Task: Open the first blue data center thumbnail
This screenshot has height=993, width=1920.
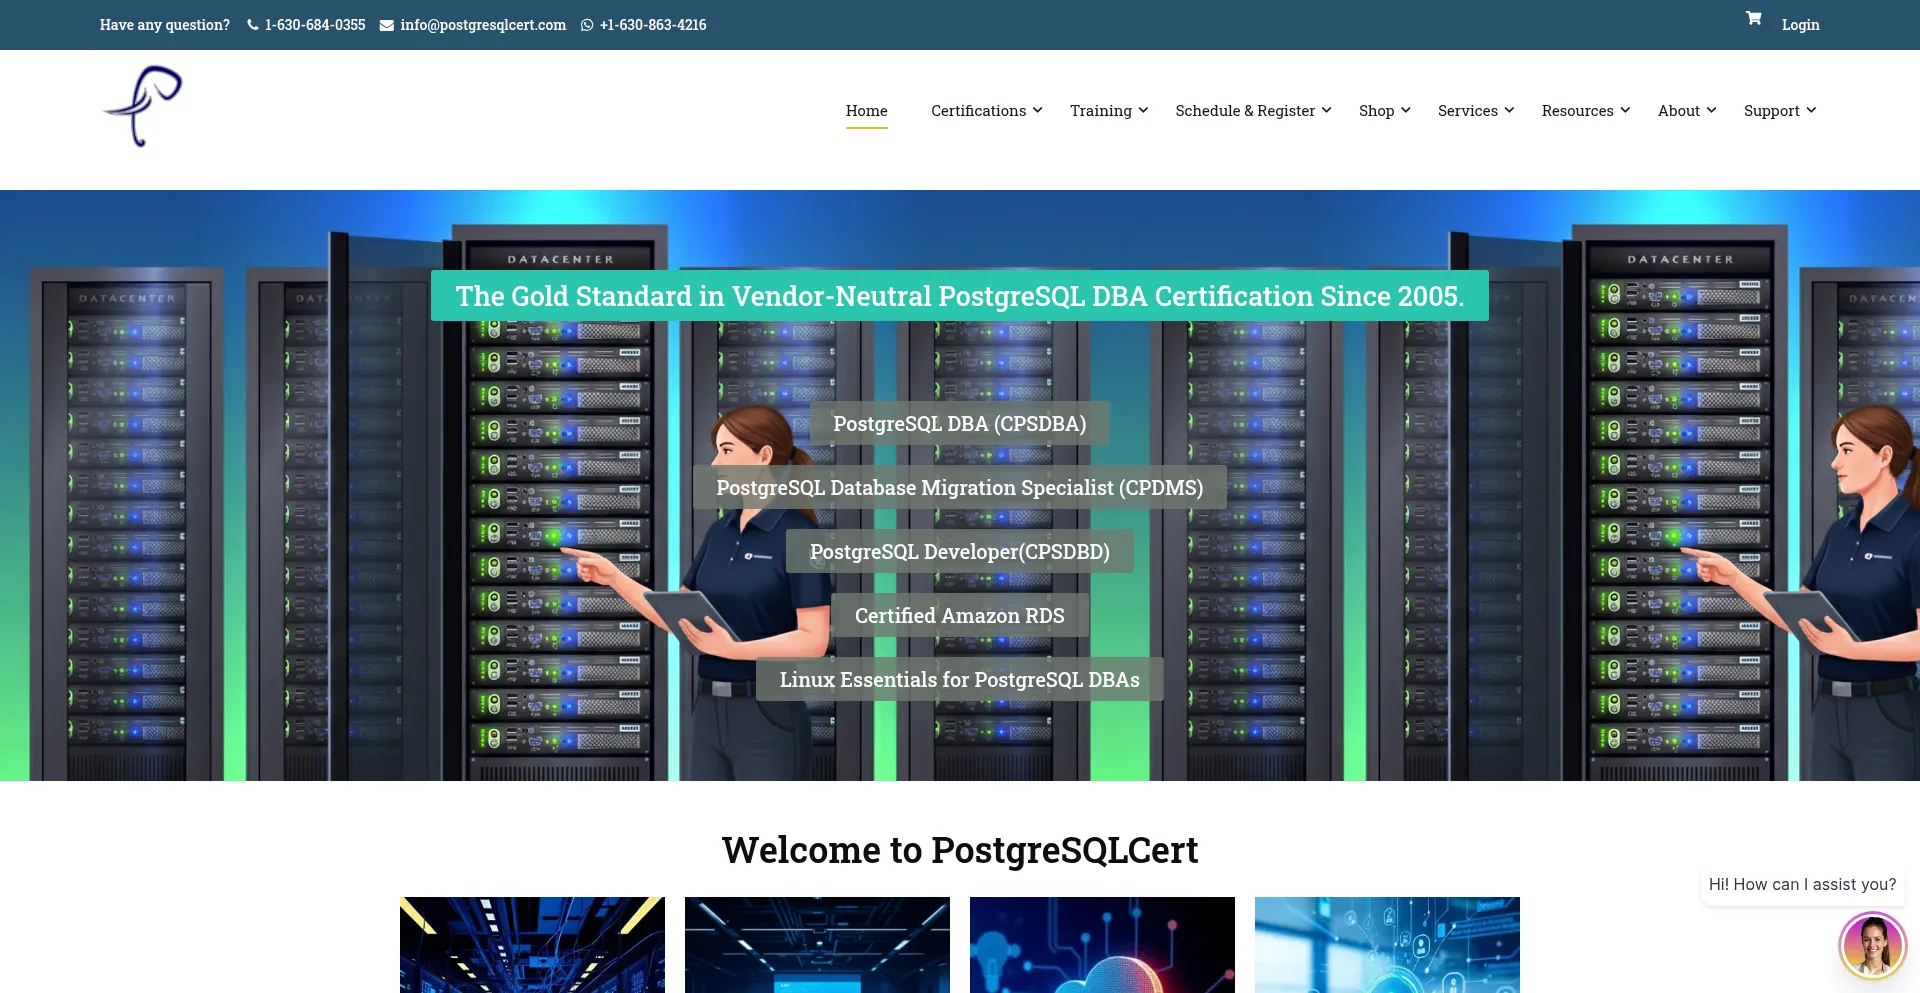Action: [x=532, y=945]
